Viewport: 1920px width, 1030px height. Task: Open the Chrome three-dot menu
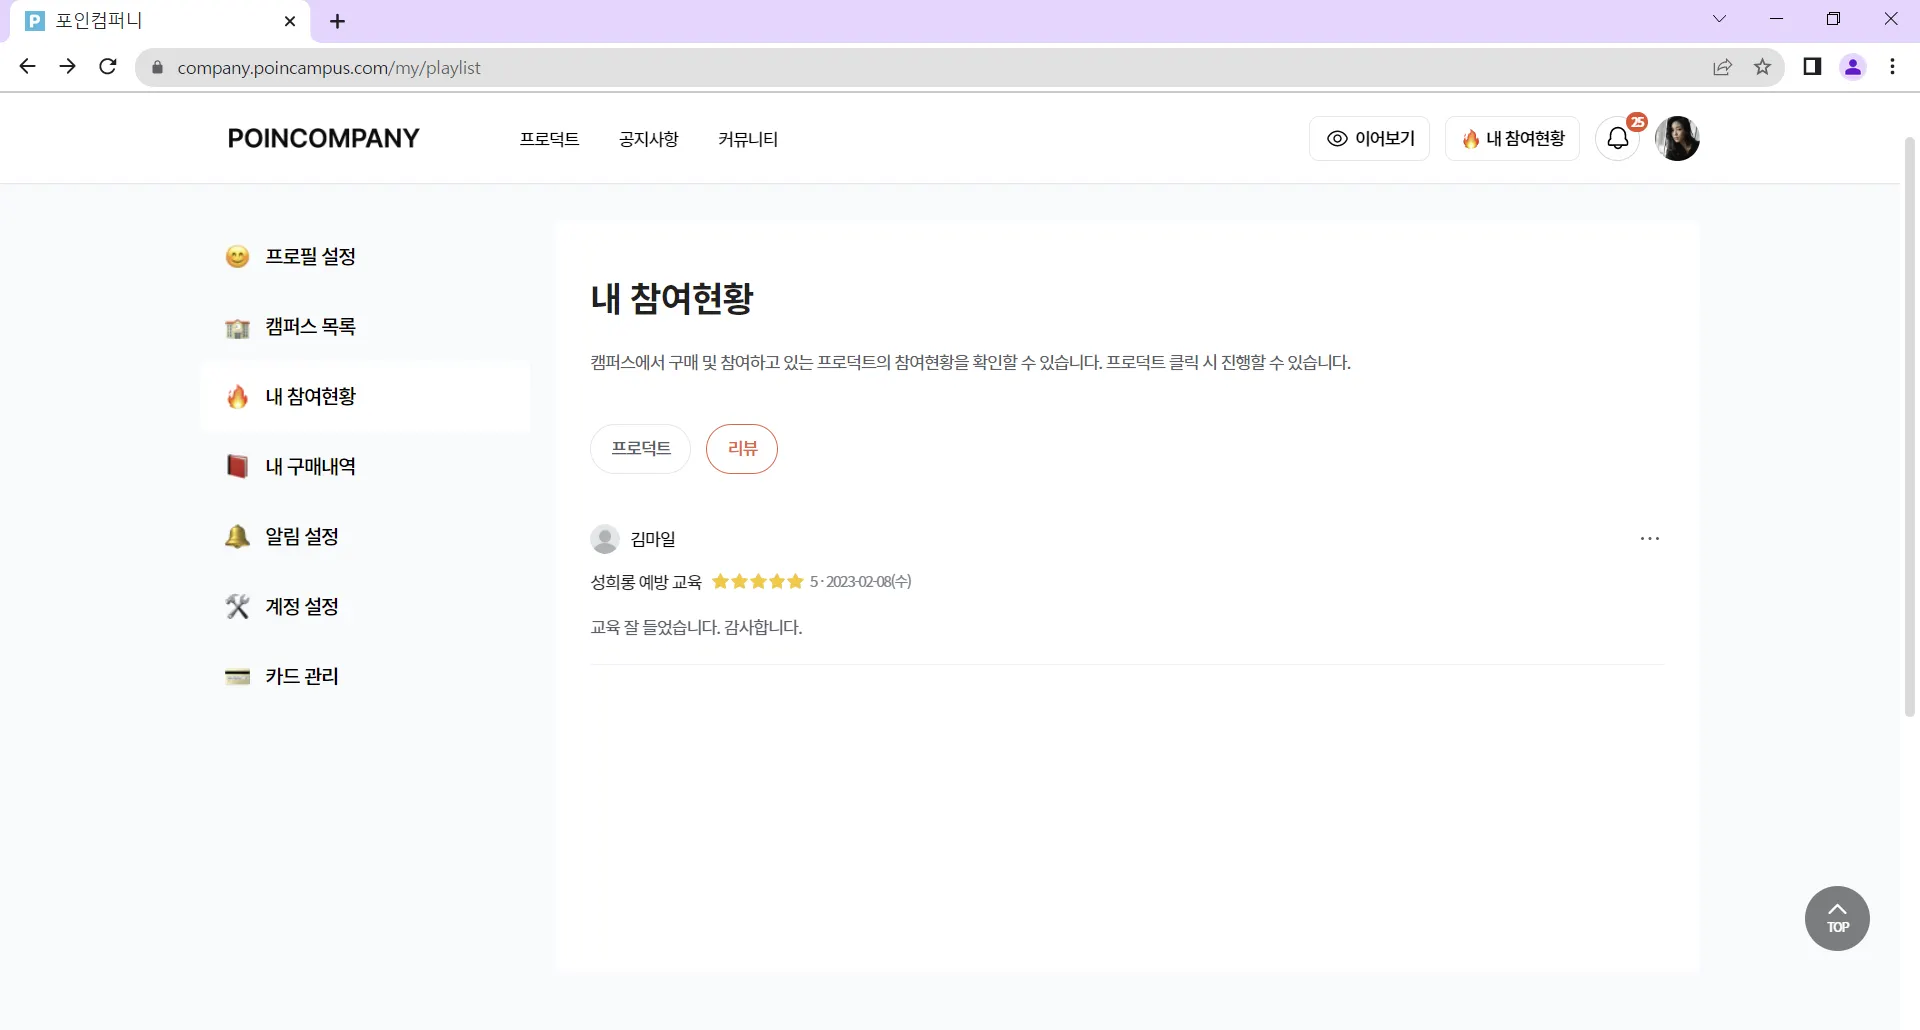coord(1892,67)
